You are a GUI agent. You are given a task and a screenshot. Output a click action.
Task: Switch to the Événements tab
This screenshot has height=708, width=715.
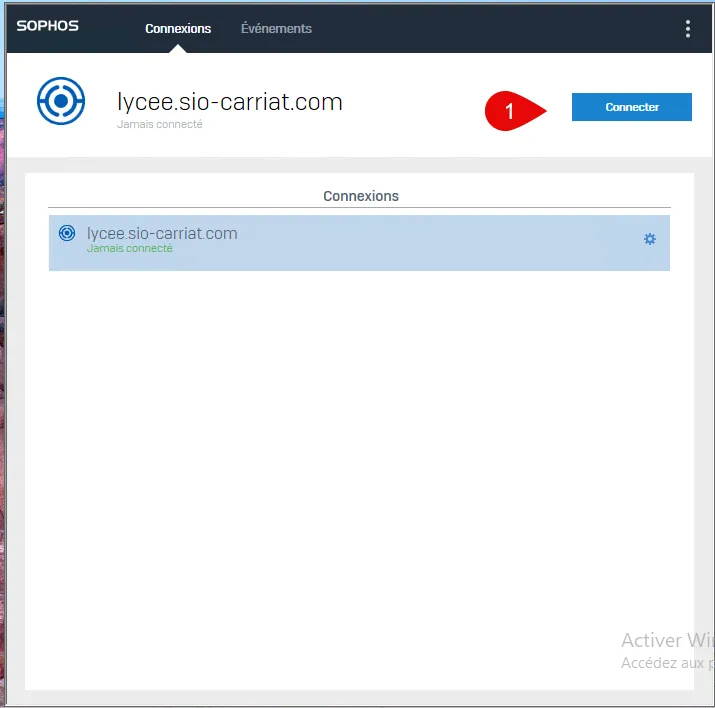[x=276, y=29]
